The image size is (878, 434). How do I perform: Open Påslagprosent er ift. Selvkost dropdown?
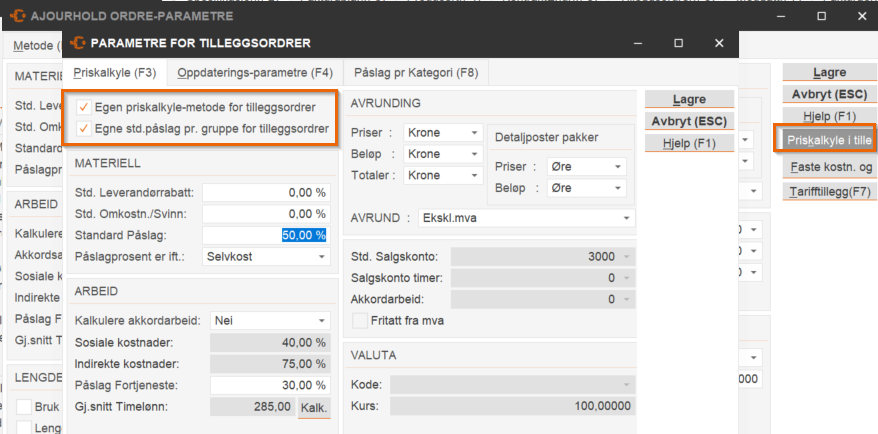tap(266, 257)
